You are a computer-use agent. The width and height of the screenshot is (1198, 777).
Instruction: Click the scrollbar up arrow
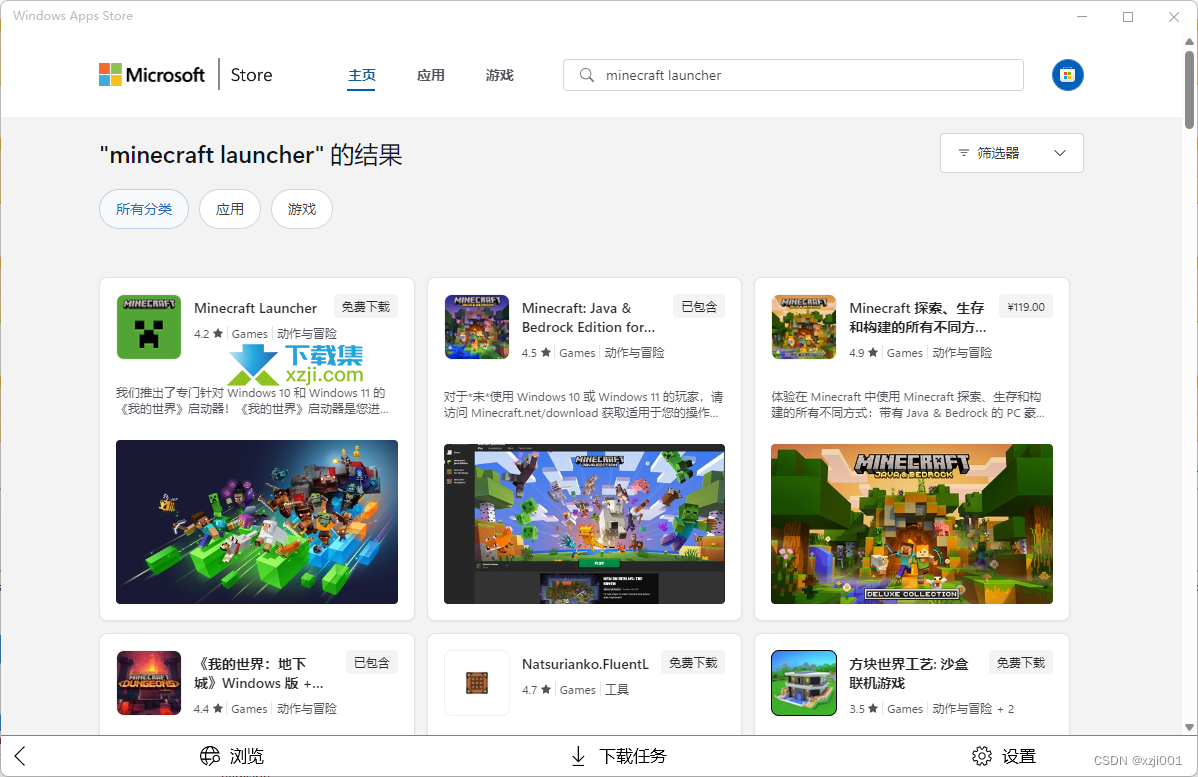click(x=1189, y=42)
